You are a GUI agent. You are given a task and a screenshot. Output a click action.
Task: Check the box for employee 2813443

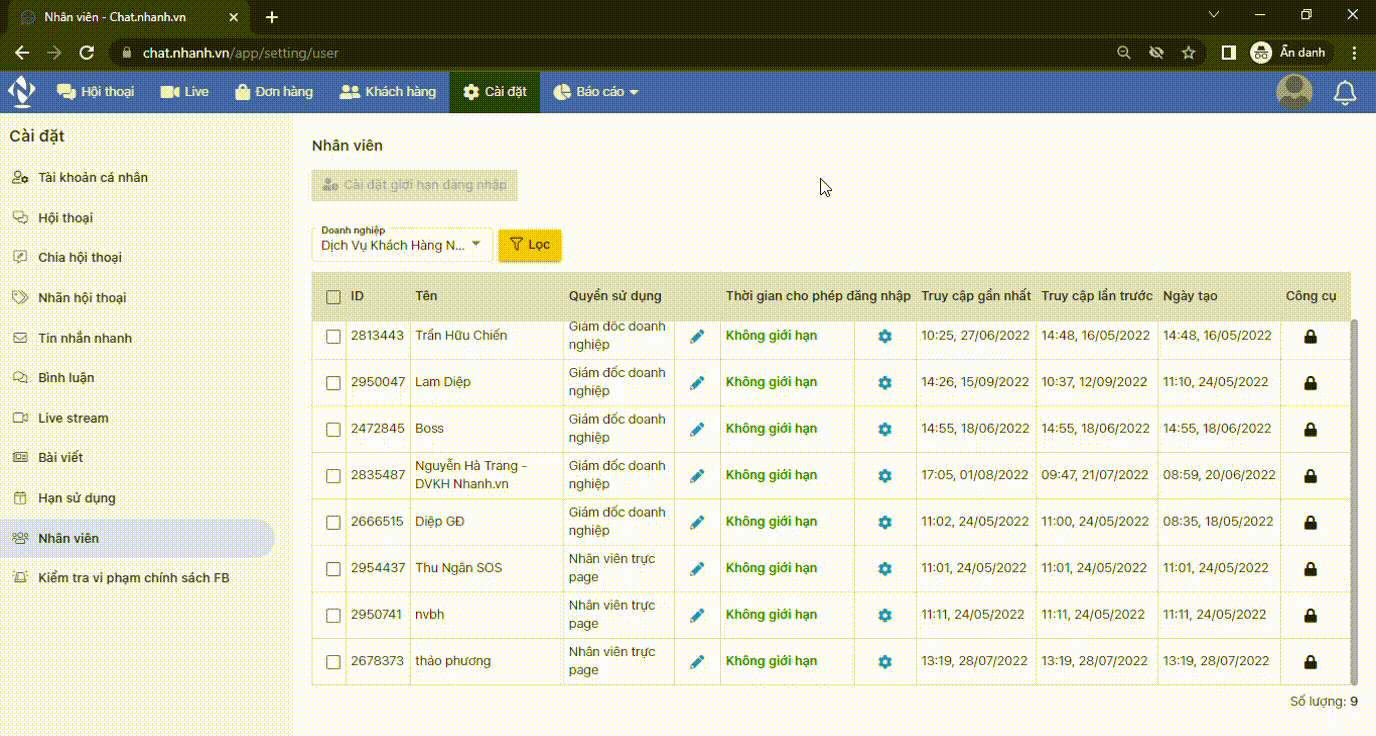[x=333, y=337]
